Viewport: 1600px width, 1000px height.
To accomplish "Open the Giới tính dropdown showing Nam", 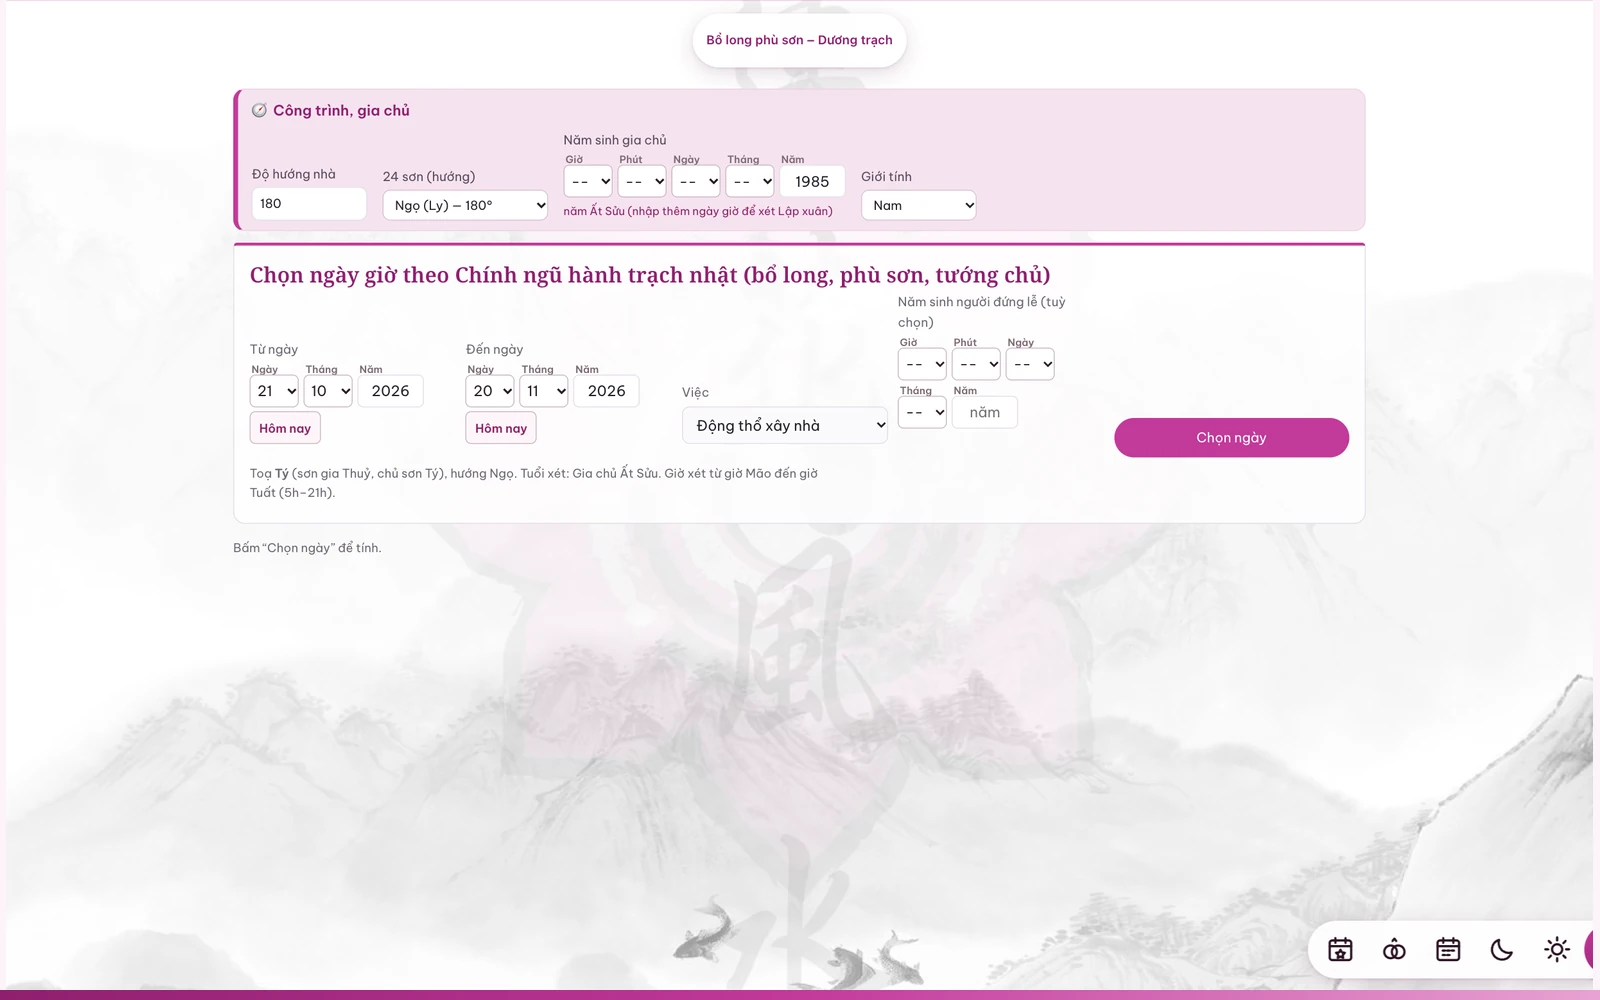I will coord(918,205).
